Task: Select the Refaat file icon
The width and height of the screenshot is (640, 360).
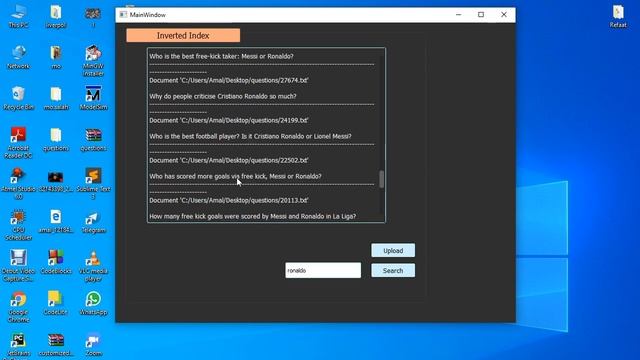Action: click(618, 16)
